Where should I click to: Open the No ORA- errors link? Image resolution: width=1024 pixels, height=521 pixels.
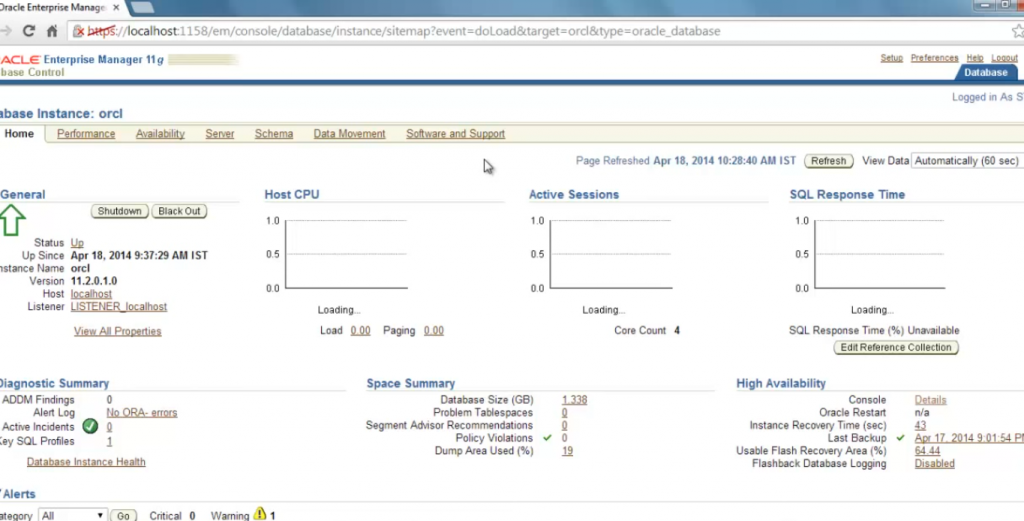(x=142, y=413)
